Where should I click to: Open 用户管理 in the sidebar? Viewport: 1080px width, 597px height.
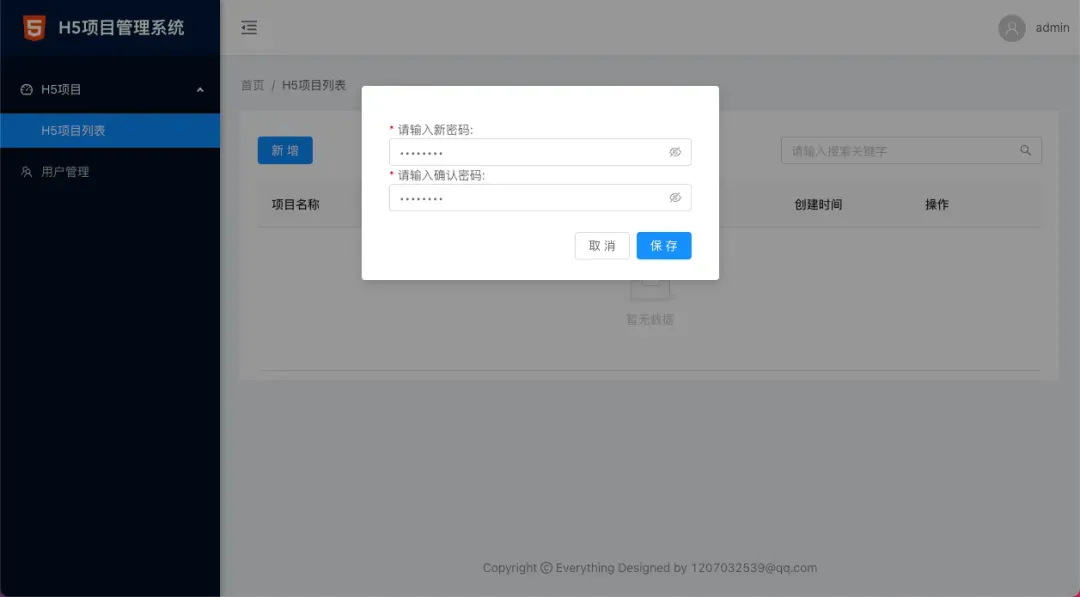[110, 171]
